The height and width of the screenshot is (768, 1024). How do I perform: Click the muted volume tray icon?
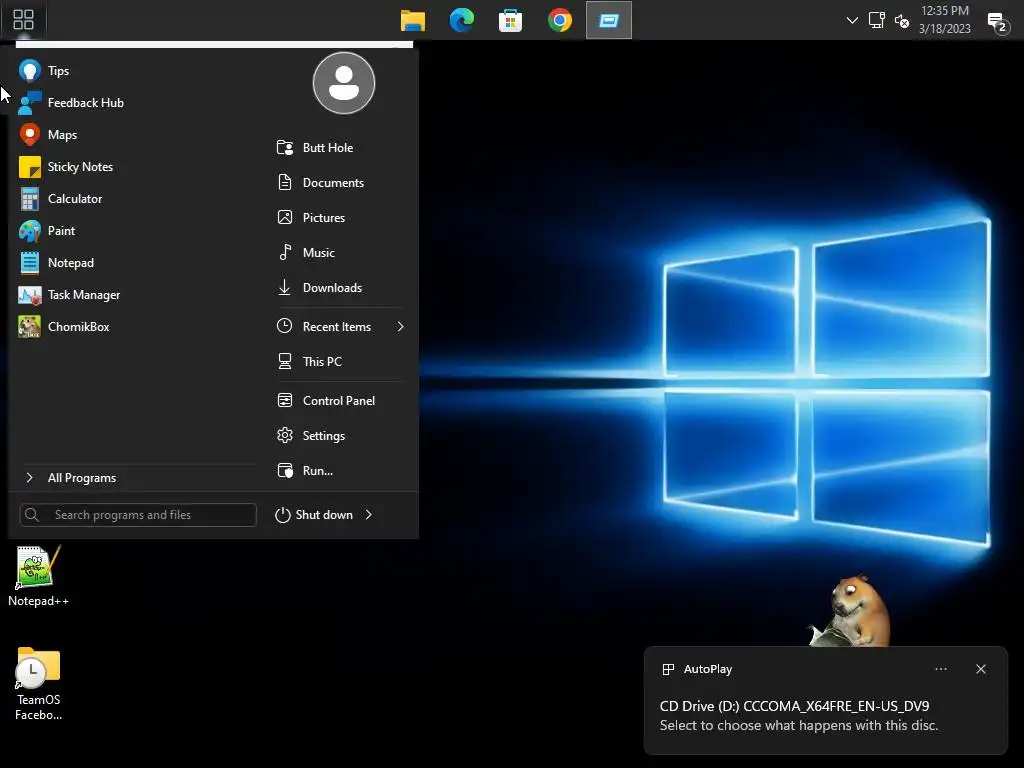pos(902,21)
